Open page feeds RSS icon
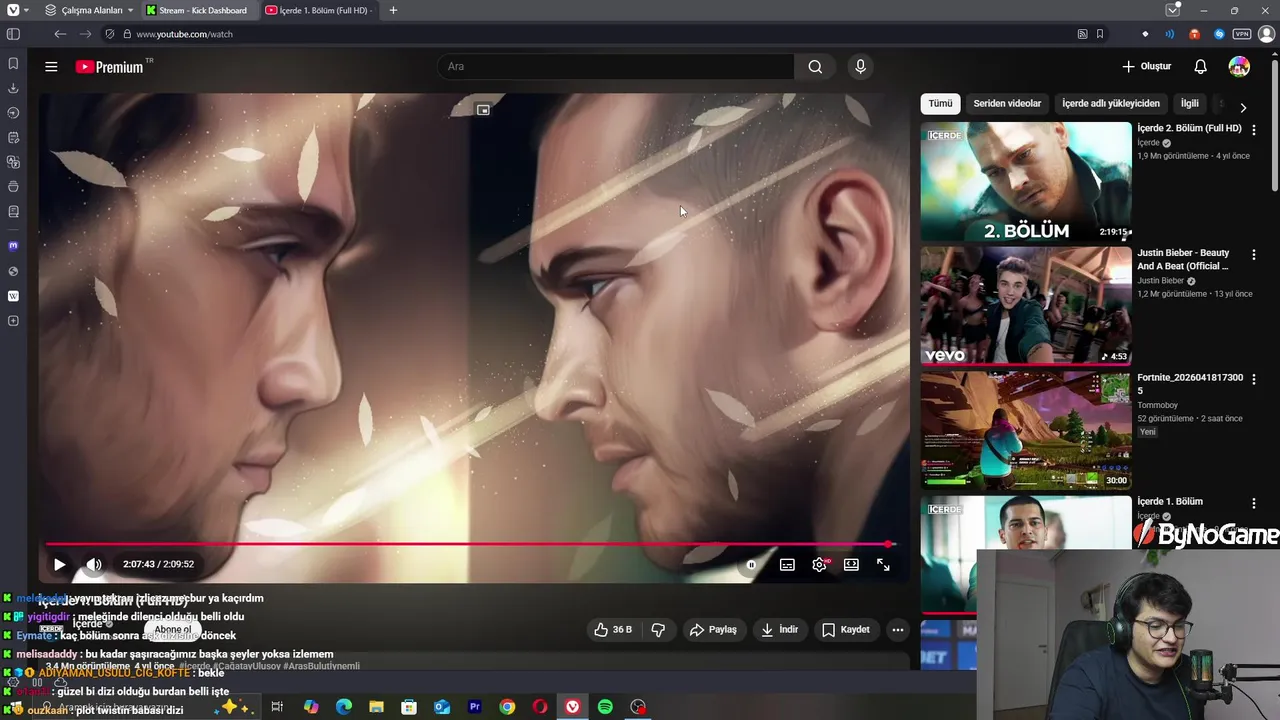 [1082, 34]
